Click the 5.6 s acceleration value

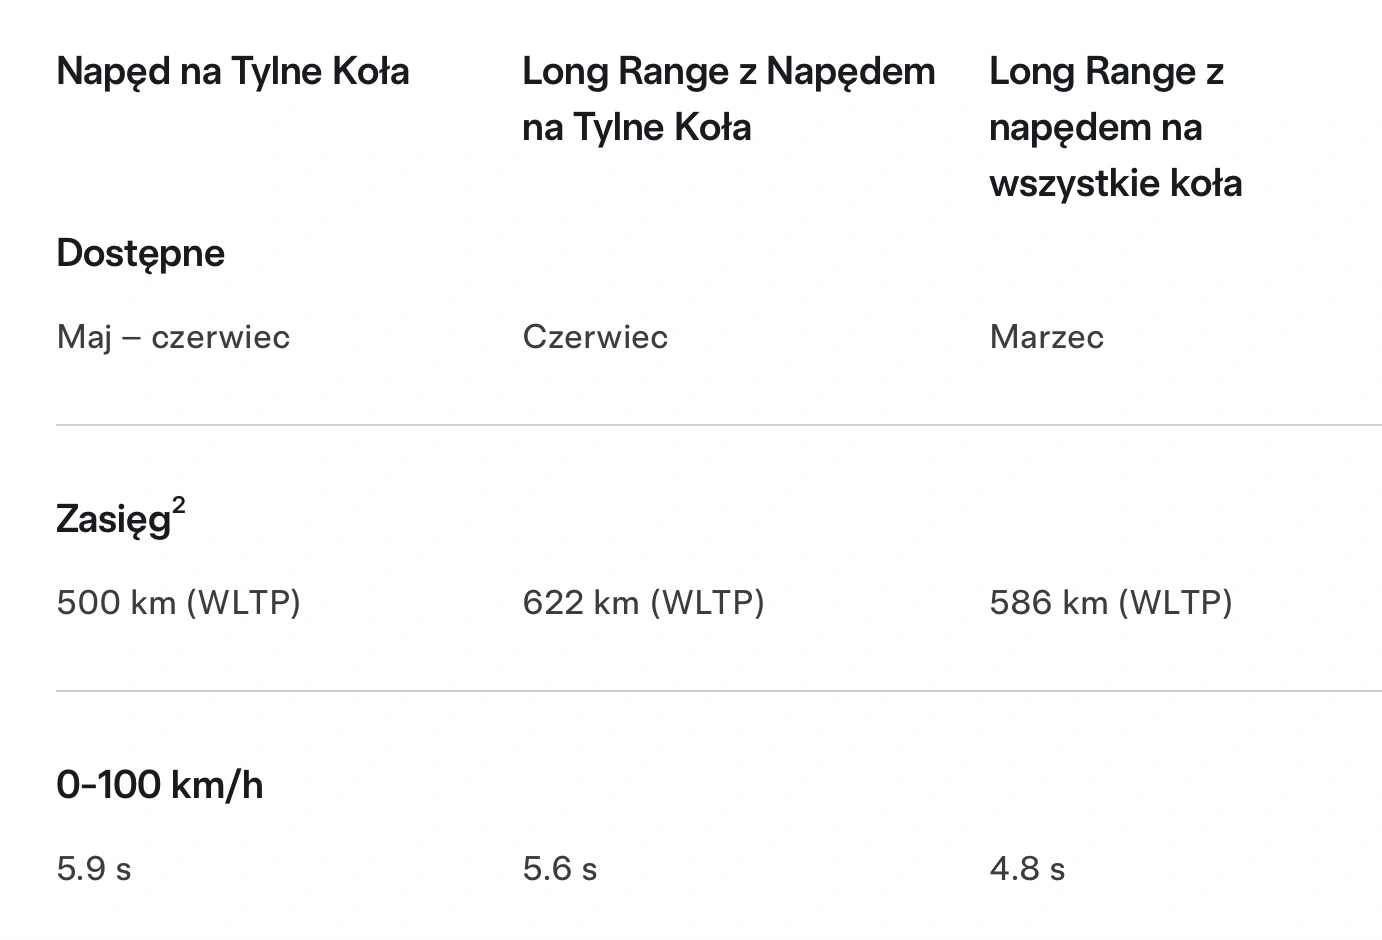560,869
